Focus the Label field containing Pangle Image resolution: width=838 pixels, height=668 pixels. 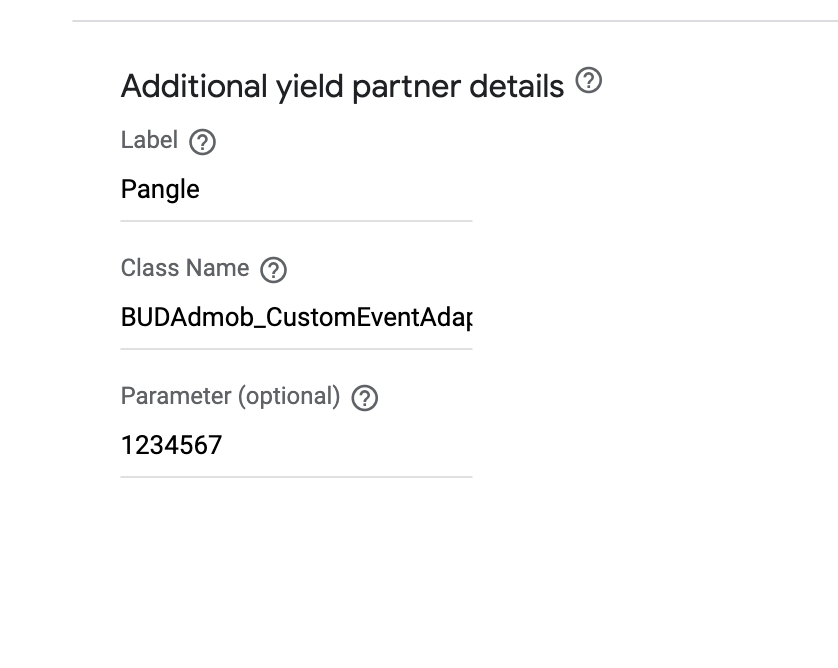pos(297,190)
